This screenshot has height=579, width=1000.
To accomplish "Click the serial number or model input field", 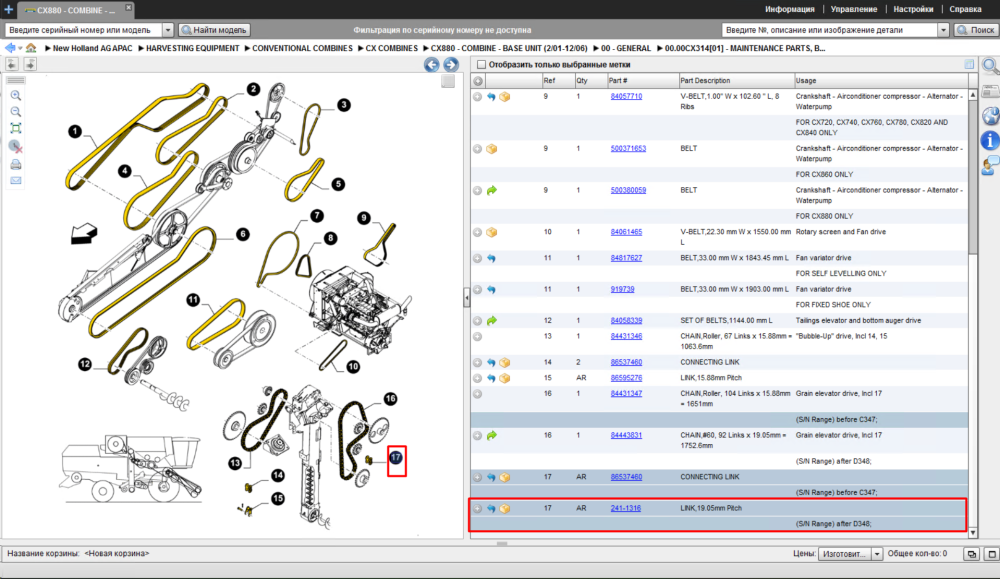I will pyautogui.click(x=84, y=30).
